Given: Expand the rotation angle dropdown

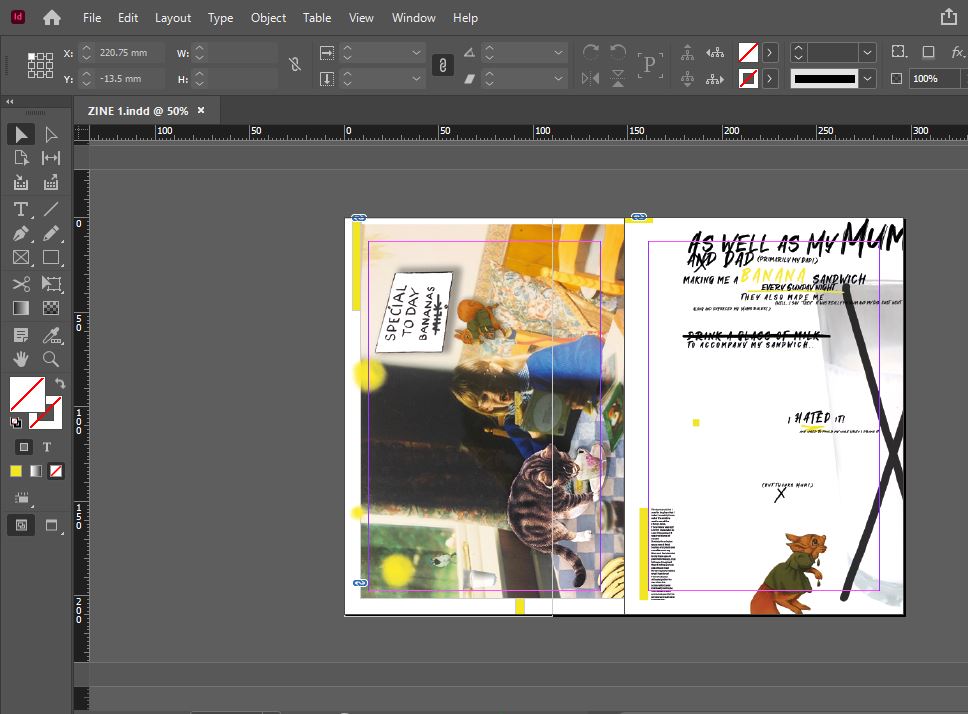Looking at the screenshot, I should pos(559,52).
